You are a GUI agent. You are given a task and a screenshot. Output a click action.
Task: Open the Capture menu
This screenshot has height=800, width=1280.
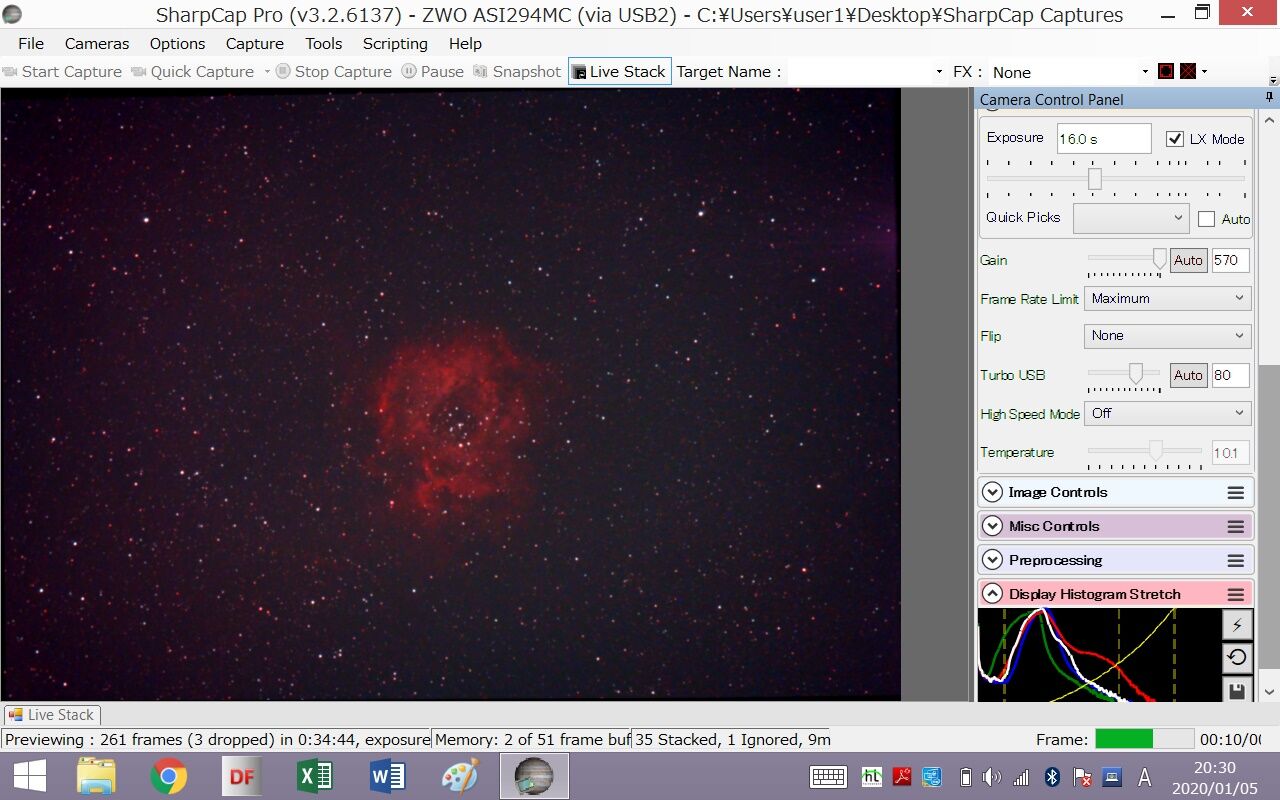click(x=255, y=43)
